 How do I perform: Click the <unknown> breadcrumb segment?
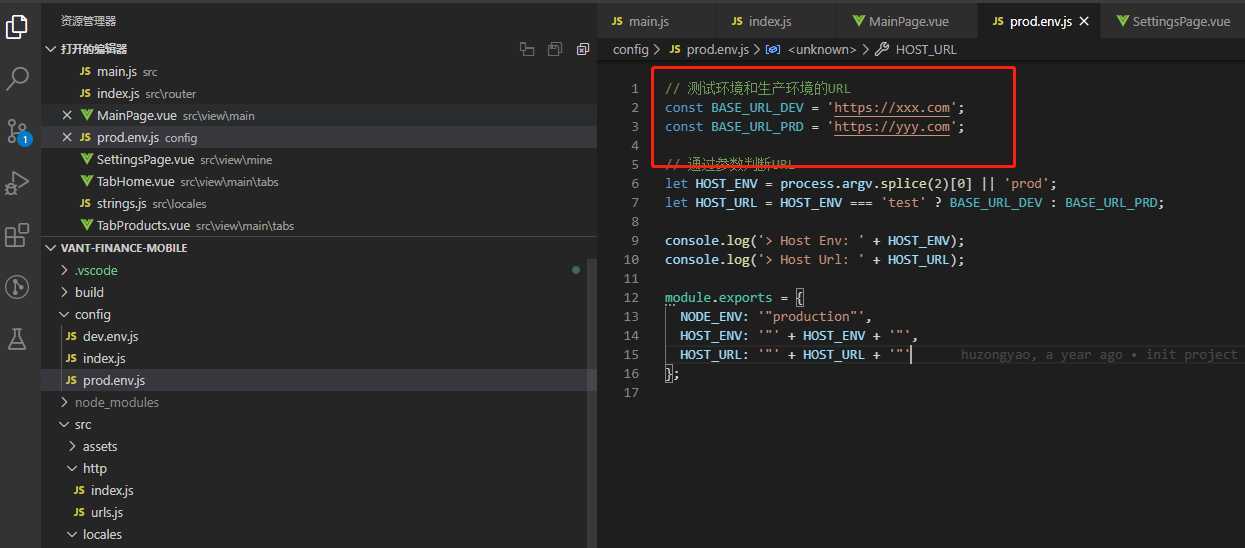[821, 49]
